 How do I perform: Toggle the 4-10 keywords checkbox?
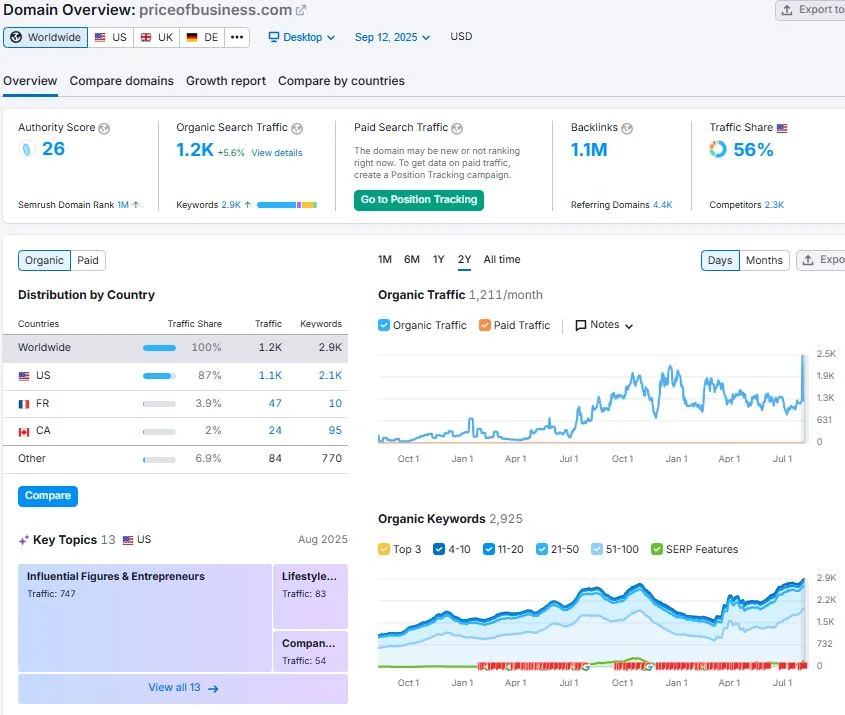[439, 549]
